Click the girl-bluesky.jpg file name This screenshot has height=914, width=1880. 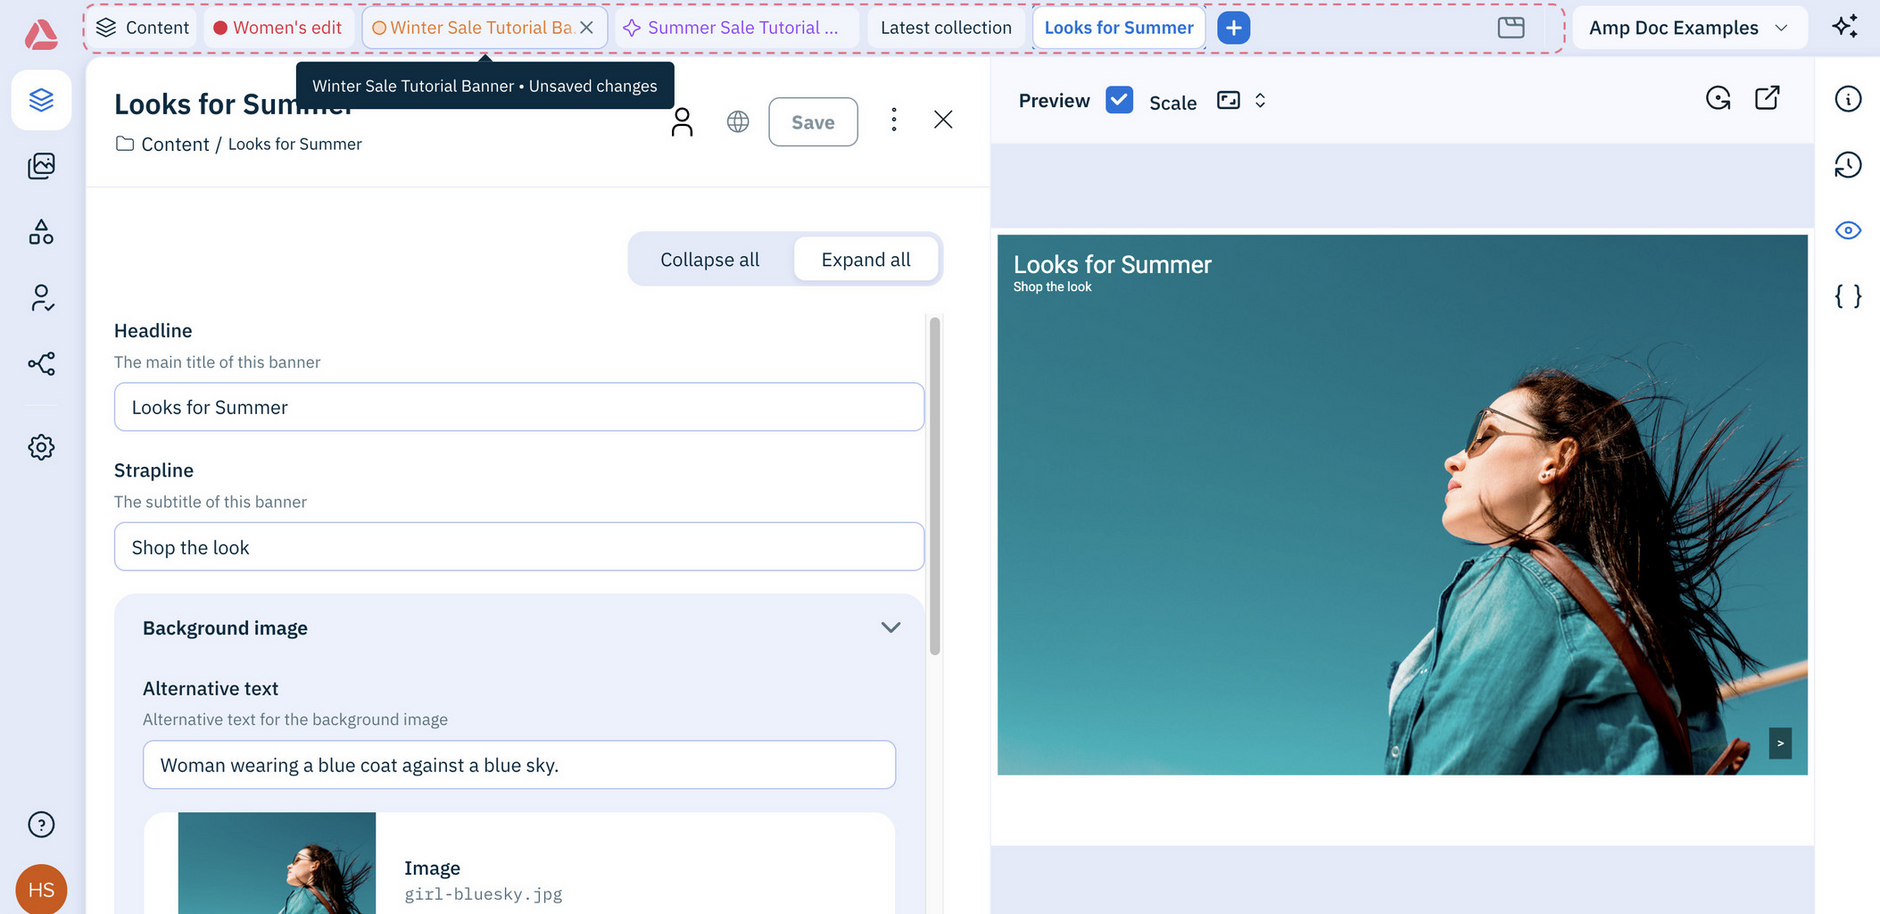[483, 894]
